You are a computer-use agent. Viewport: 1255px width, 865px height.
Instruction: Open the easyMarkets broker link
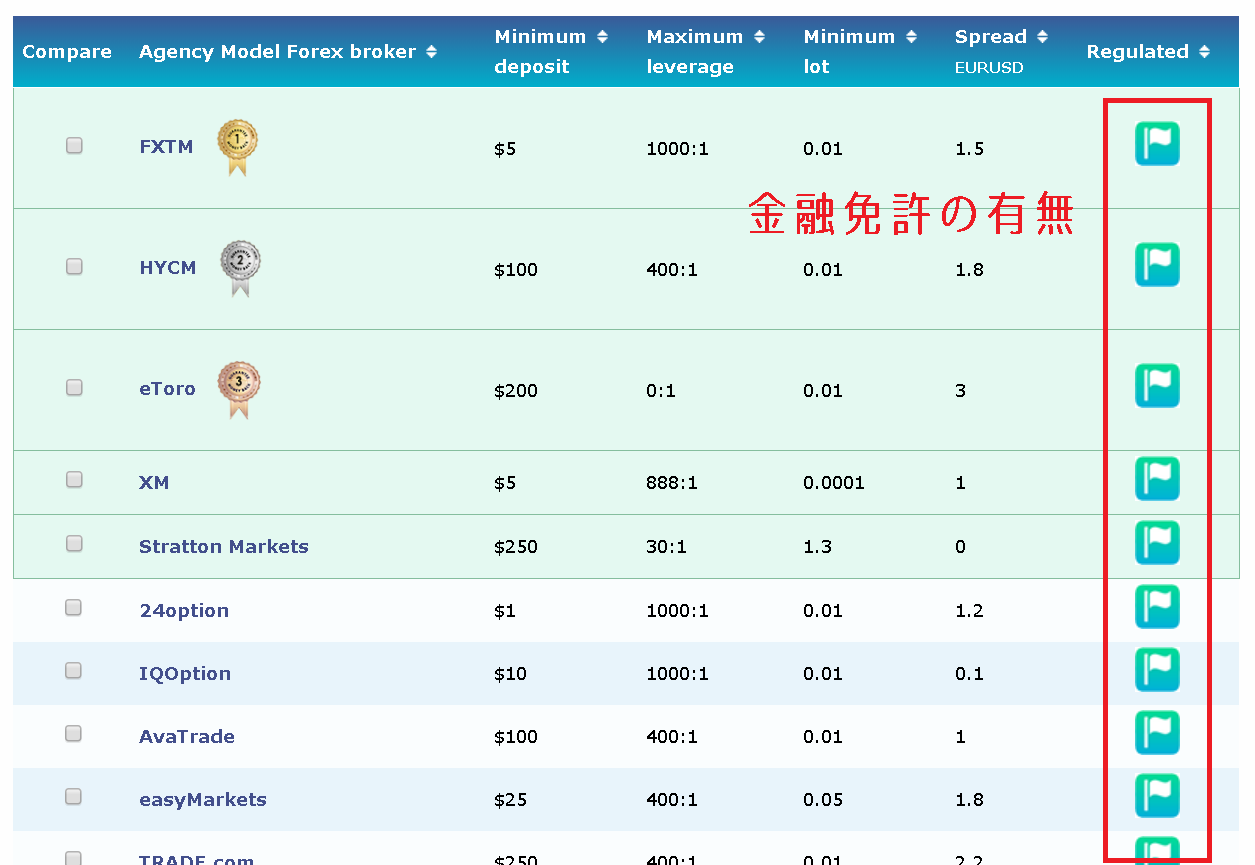(x=203, y=799)
